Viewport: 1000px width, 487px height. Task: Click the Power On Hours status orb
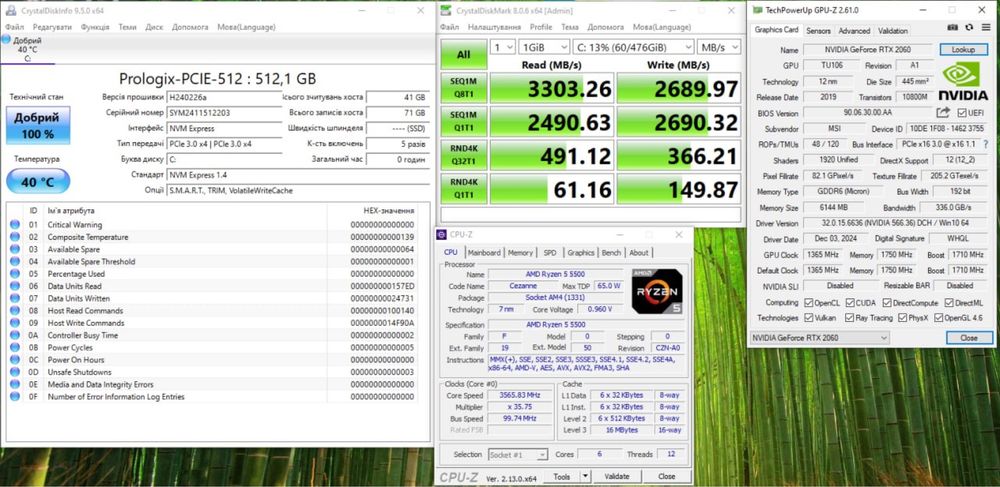(x=15, y=360)
